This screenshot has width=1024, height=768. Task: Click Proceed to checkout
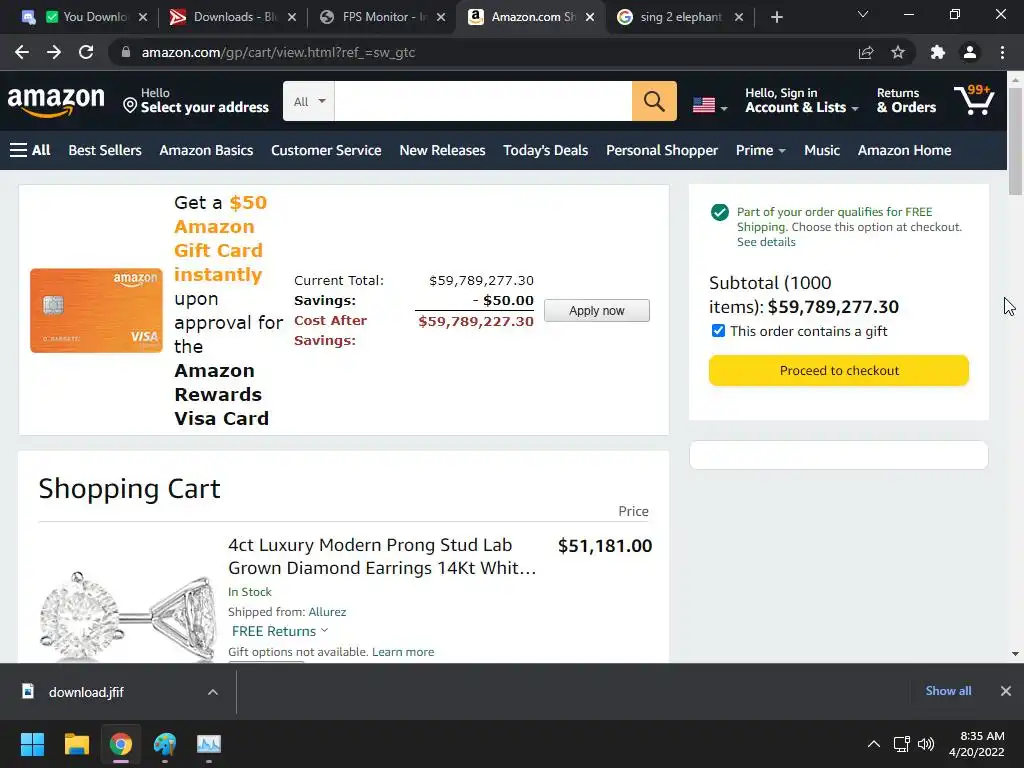[839, 370]
